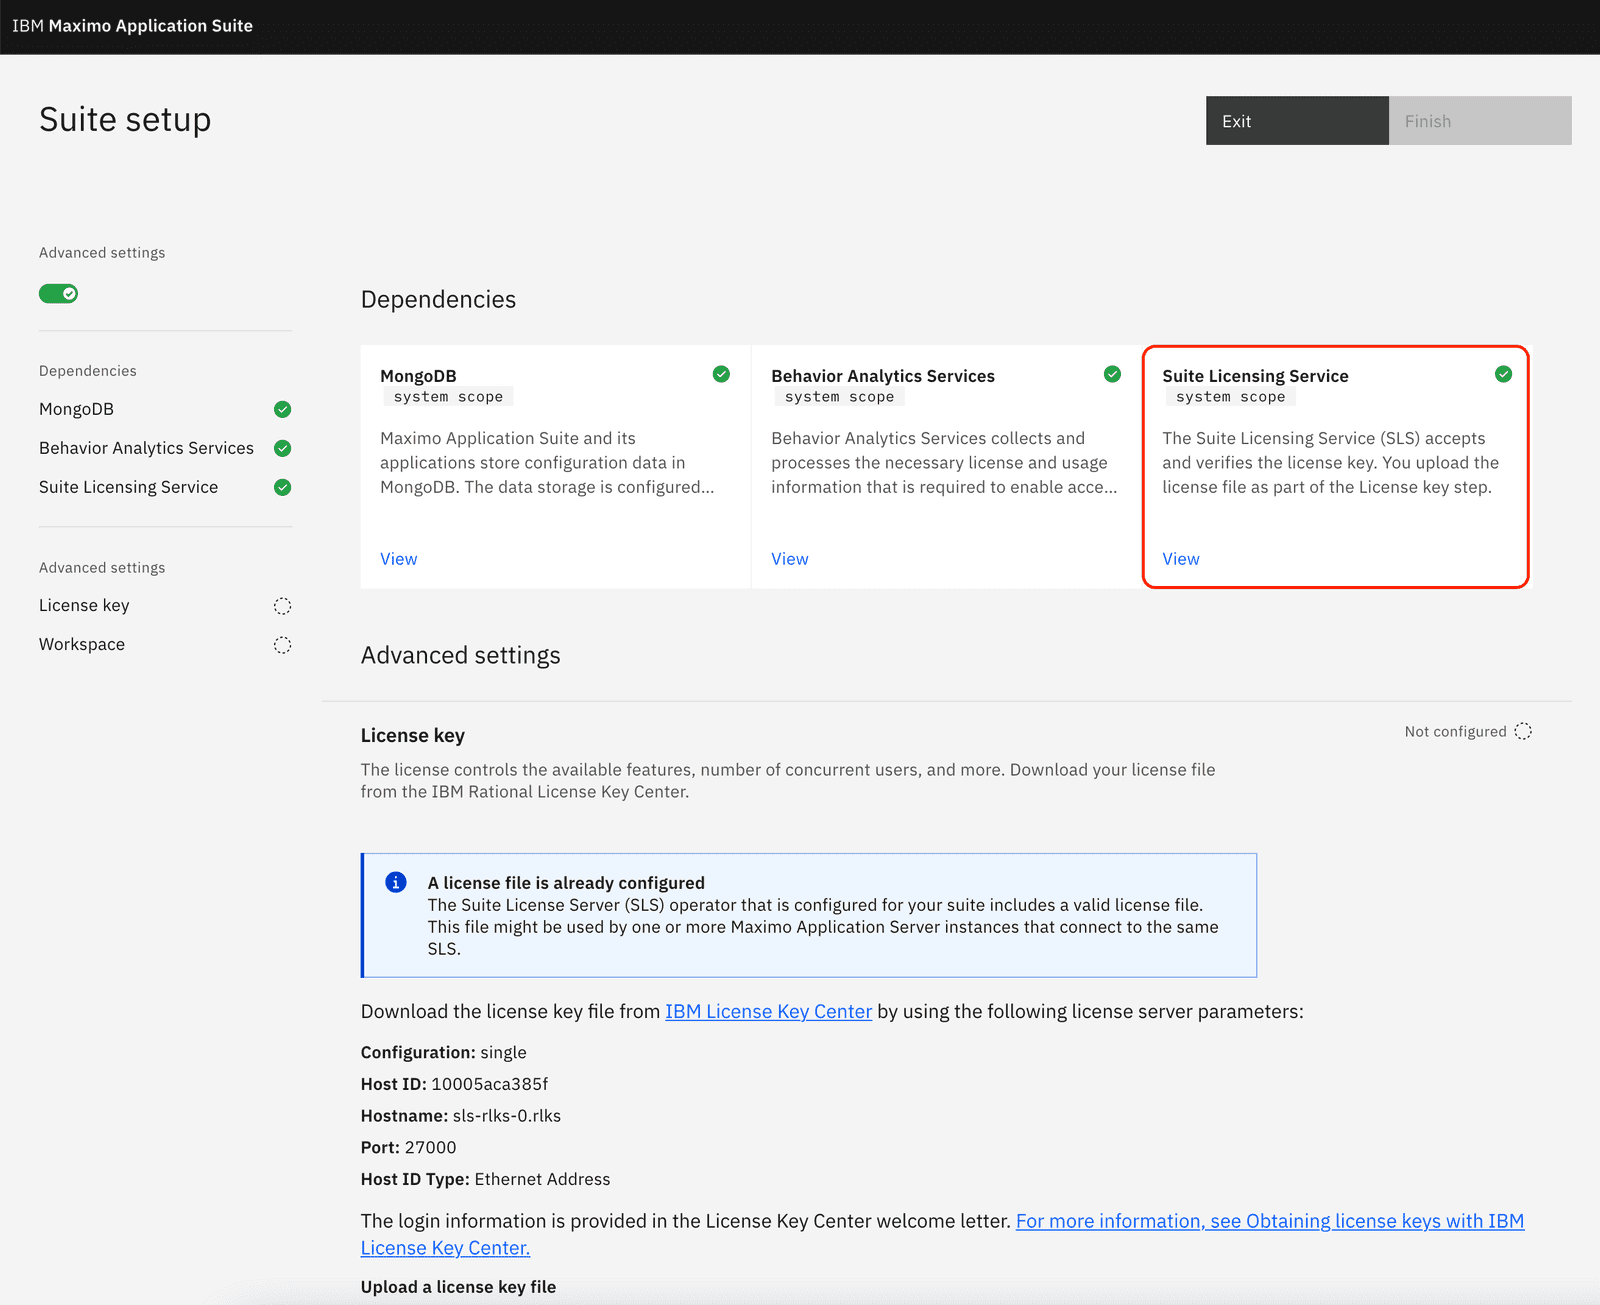Click the pending status circle next to Workspace
Image resolution: width=1600 pixels, height=1305 pixels.
(x=282, y=645)
